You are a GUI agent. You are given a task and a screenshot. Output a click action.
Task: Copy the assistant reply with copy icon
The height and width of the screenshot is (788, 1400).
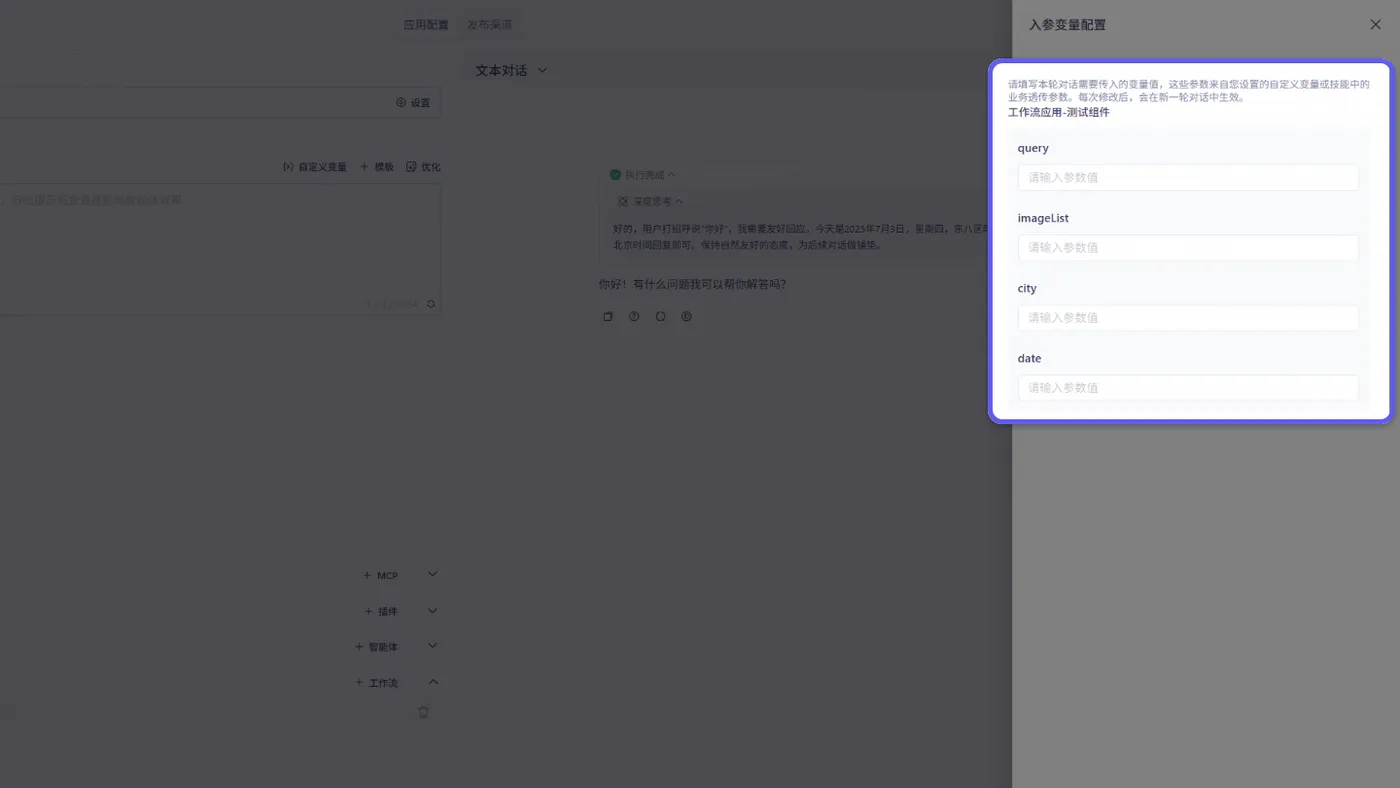608,316
